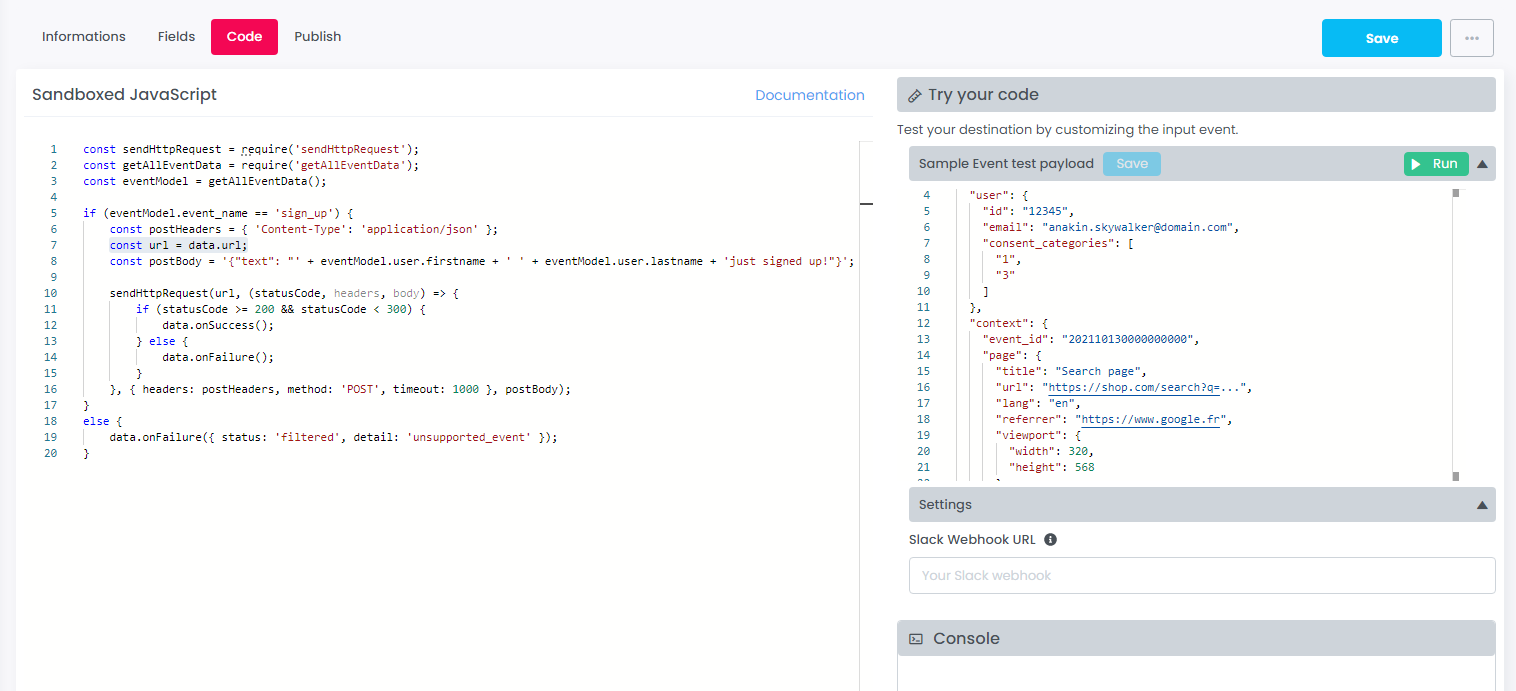Select the Code tab
The height and width of the screenshot is (691, 1516).
click(244, 37)
